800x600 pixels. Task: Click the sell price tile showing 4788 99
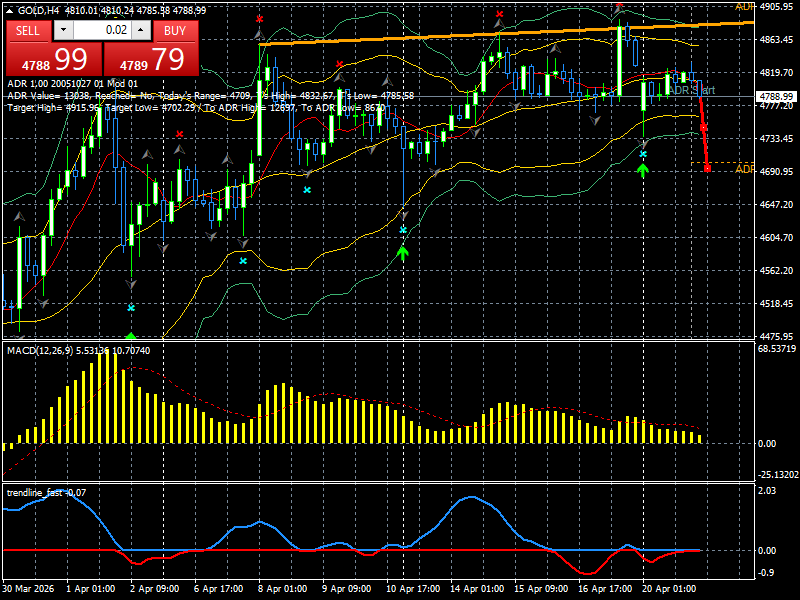coord(54,60)
